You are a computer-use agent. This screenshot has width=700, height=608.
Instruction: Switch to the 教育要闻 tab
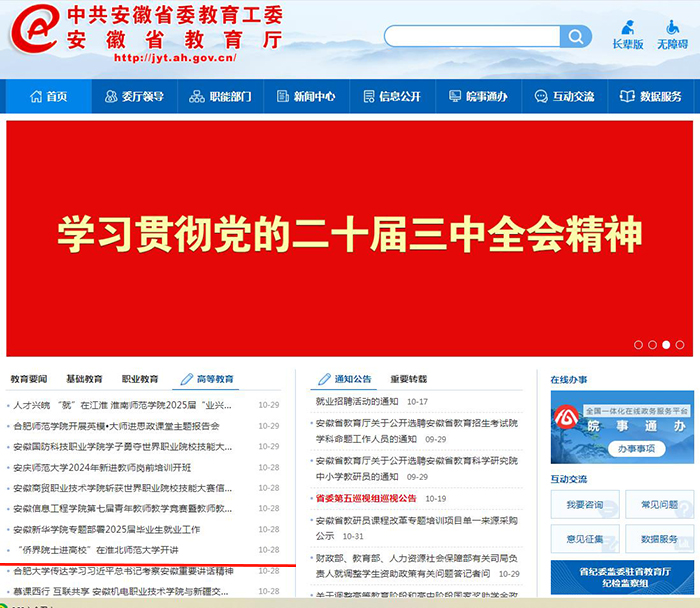point(29,379)
